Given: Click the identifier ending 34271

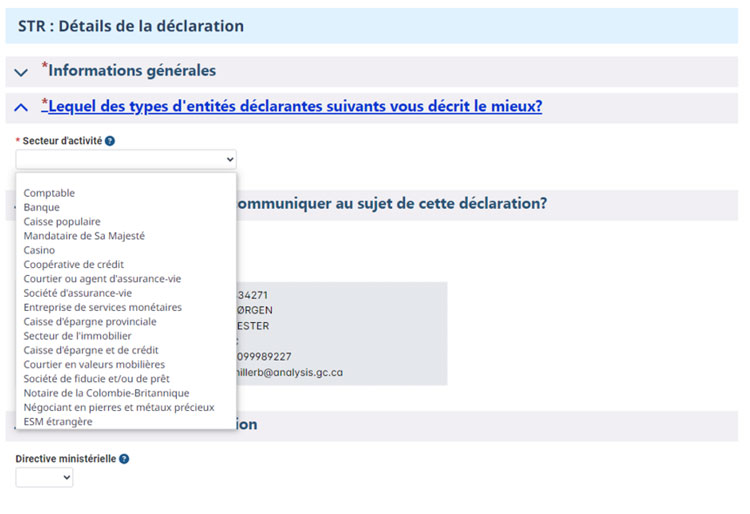Looking at the screenshot, I should [x=253, y=295].
